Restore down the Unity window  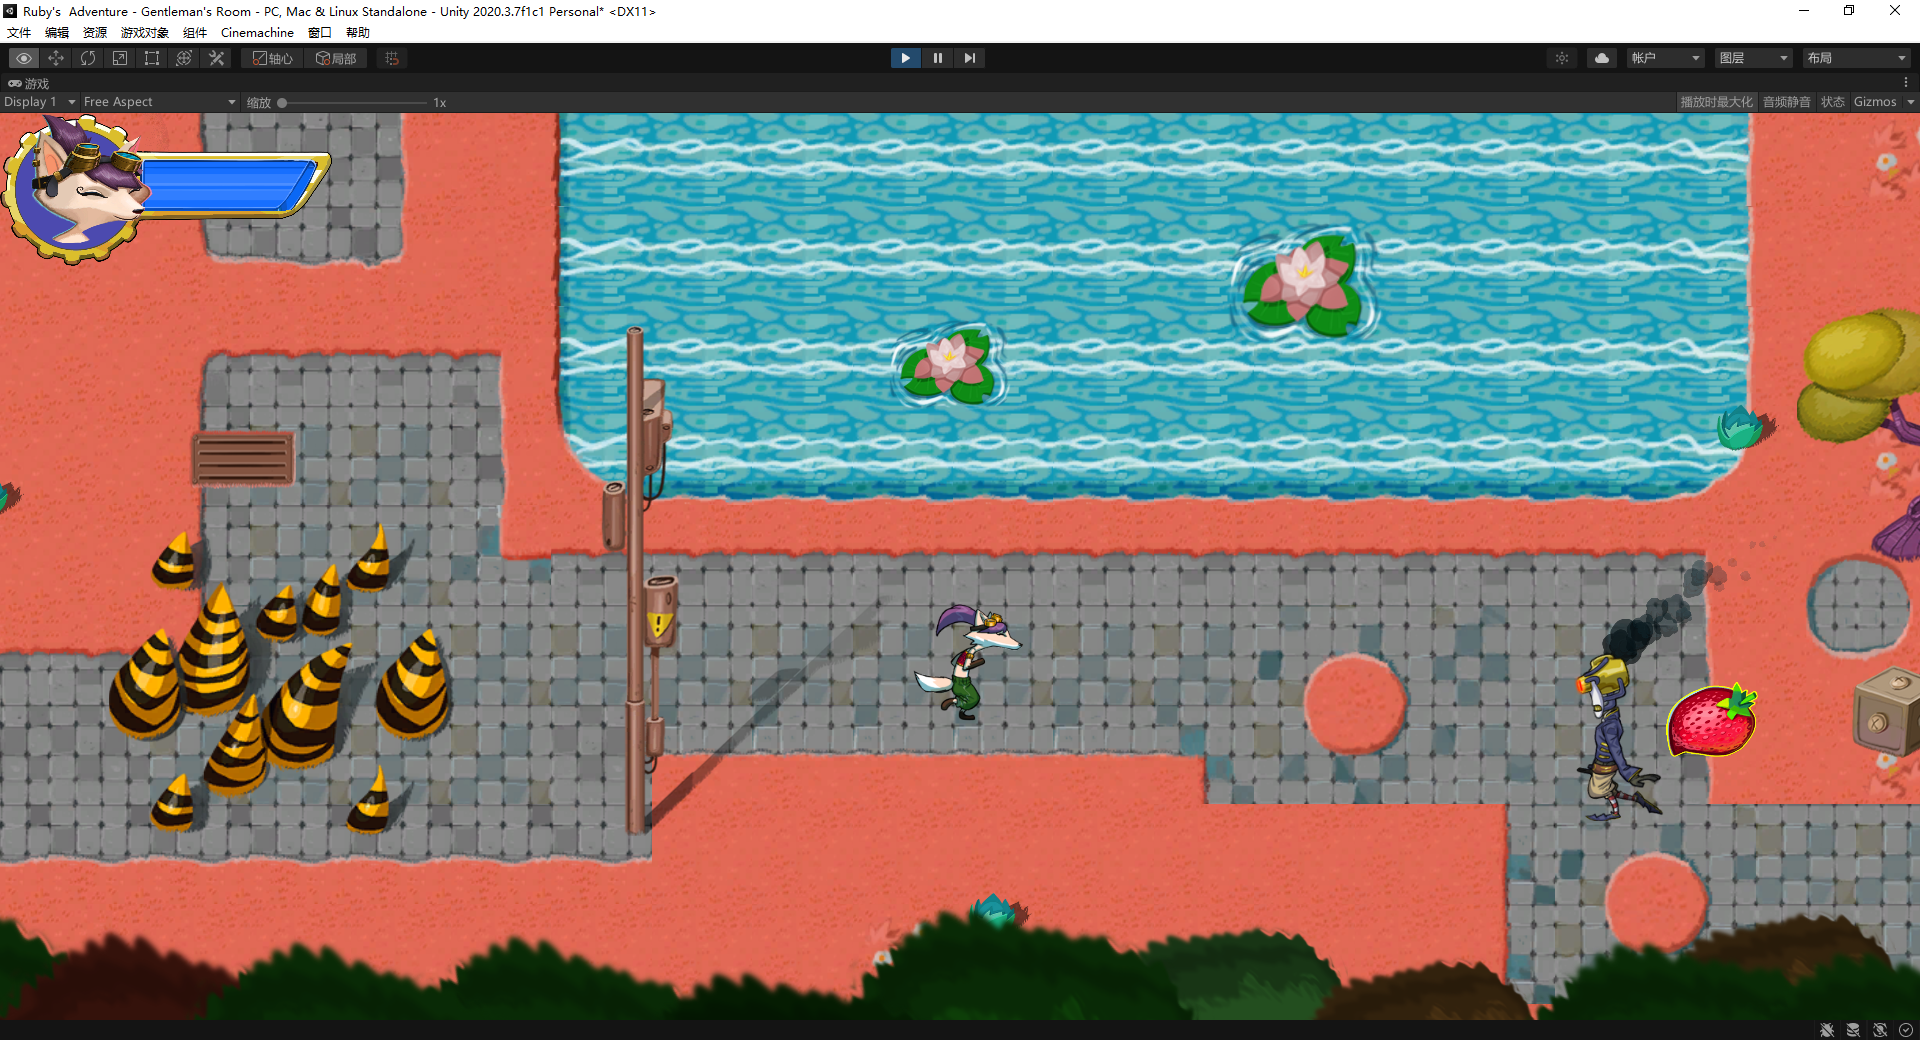[x=1849, y=11]
